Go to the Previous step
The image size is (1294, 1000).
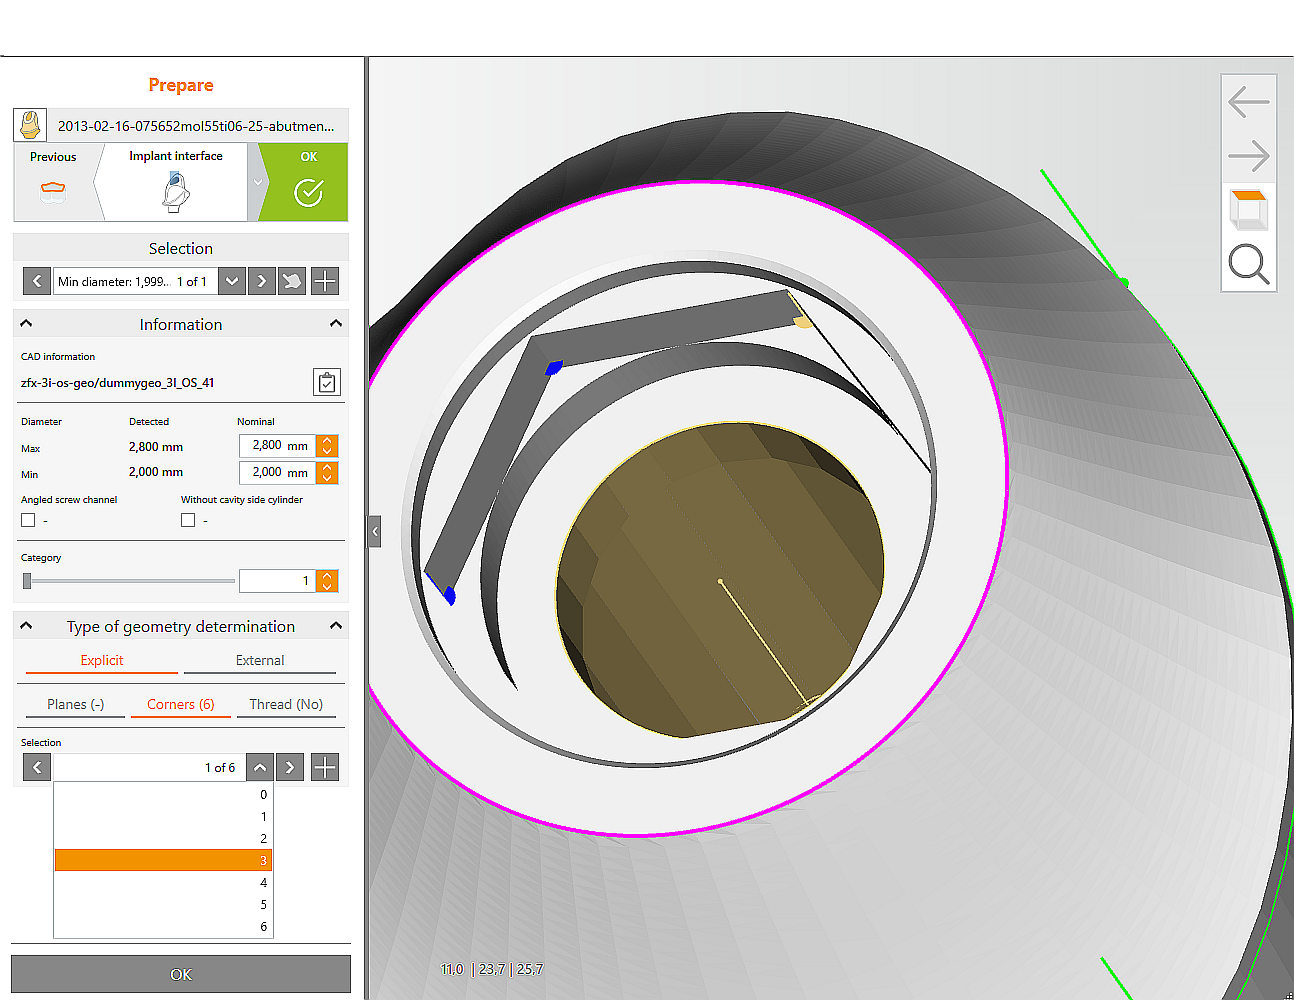[54, 181]
